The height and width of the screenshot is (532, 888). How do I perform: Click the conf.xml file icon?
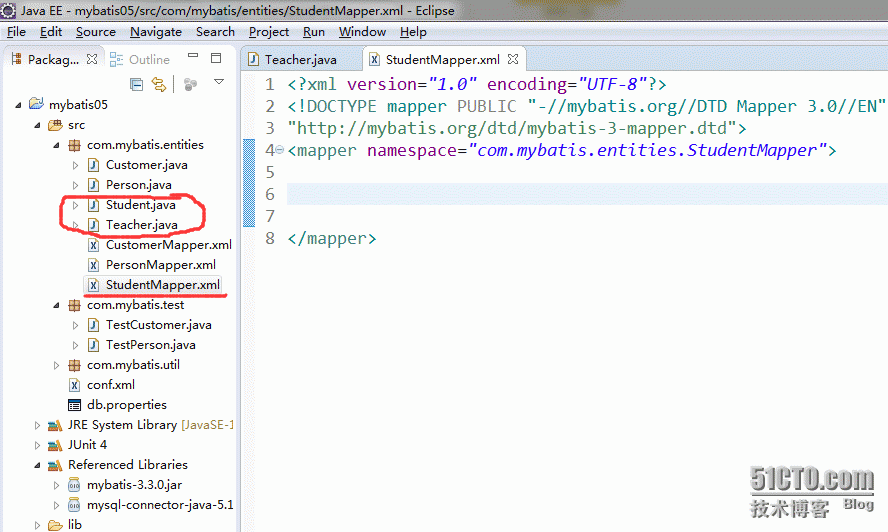[x=74, y=385]
